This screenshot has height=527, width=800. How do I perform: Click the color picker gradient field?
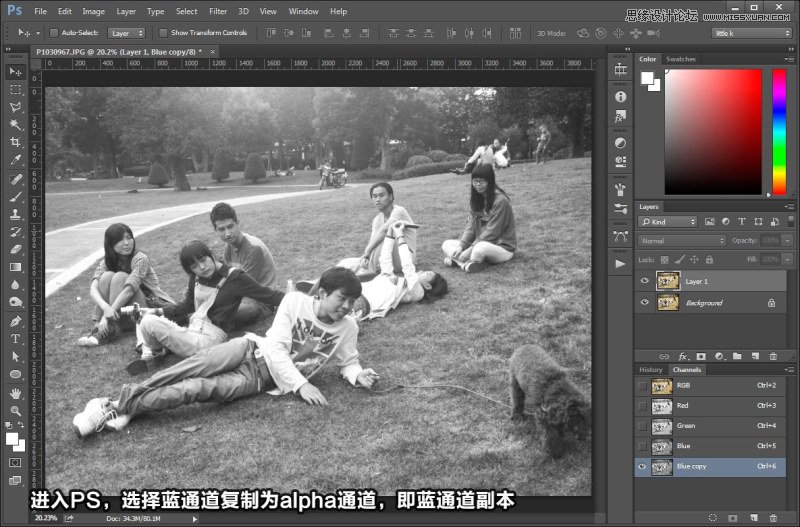click(x=714, y=132)
